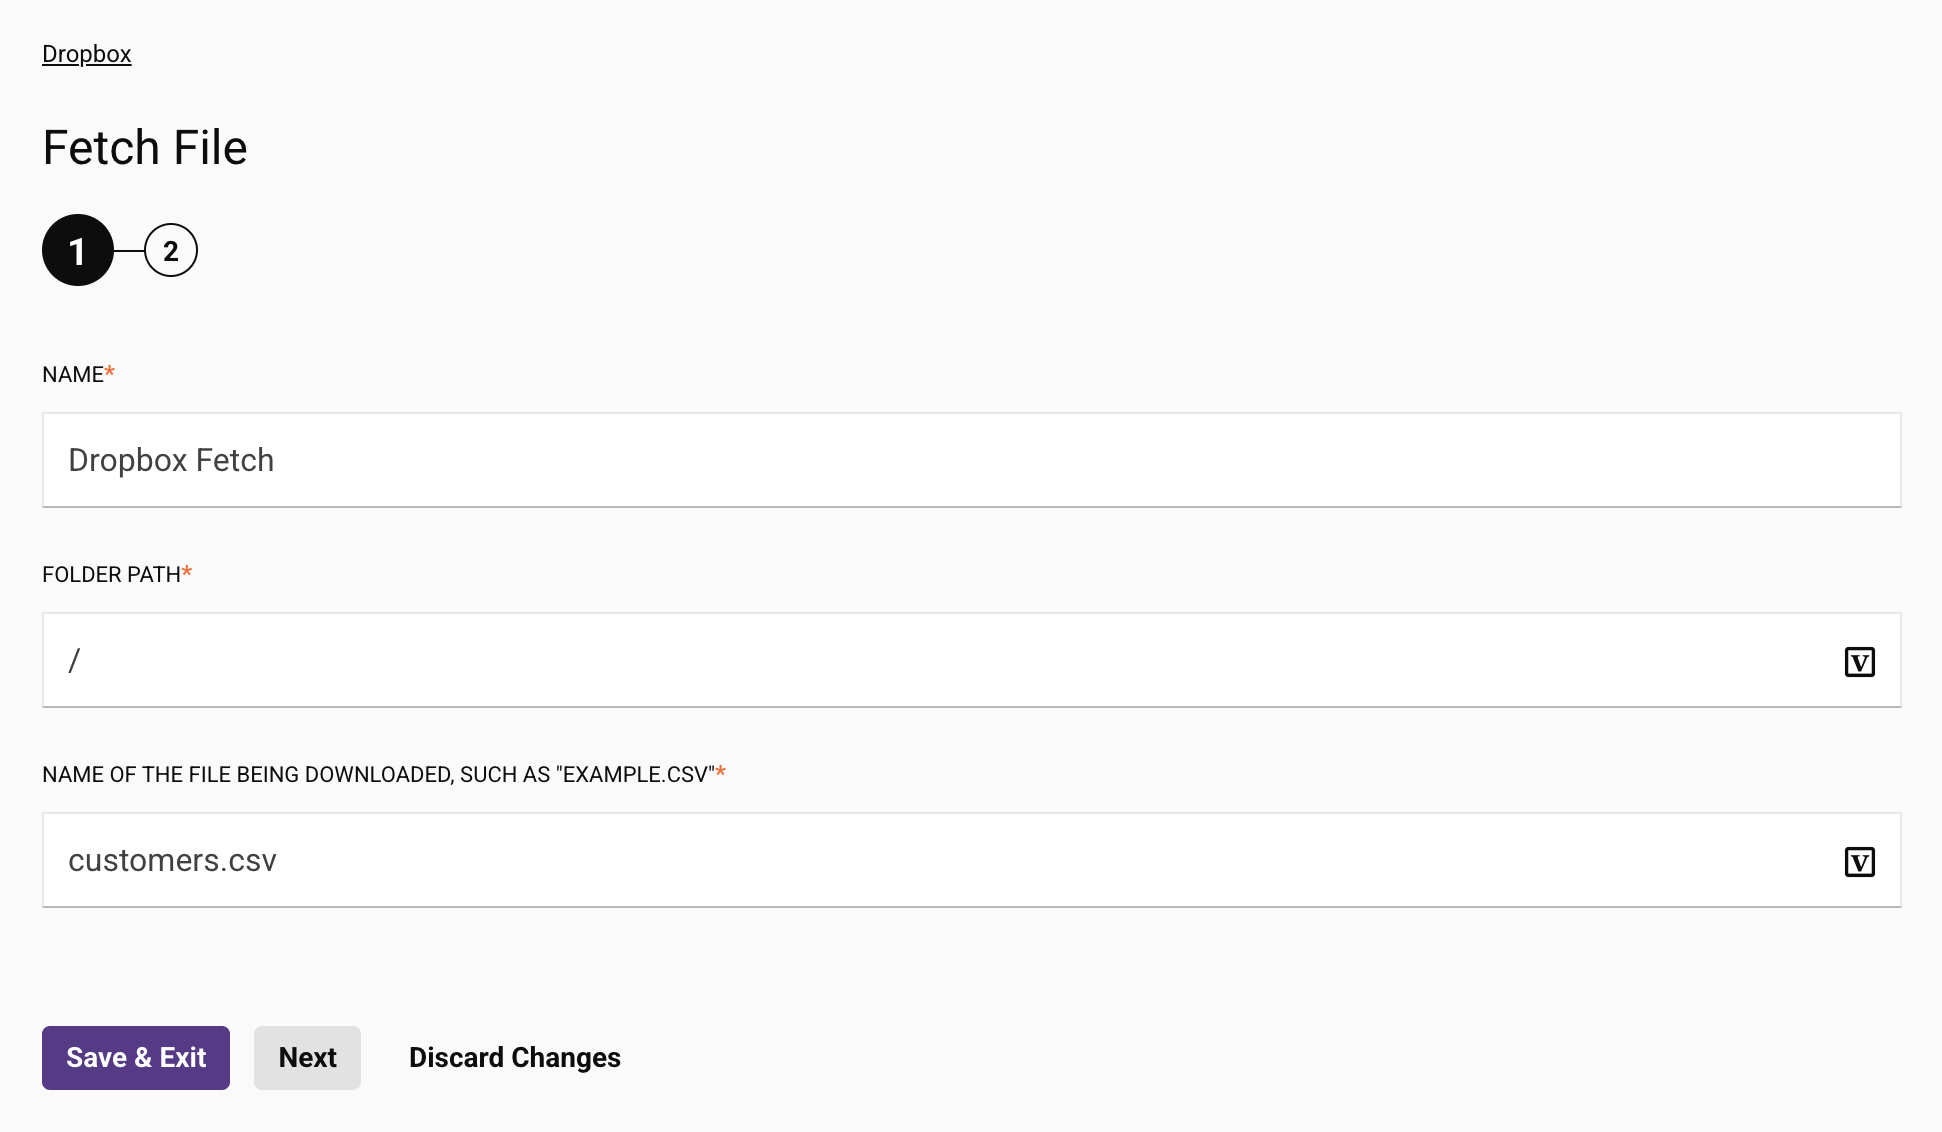Open the variable picker for Folder Path
This screenshot has height=1132, width=1942.
pyautogui.click(x=1859, y=662)
